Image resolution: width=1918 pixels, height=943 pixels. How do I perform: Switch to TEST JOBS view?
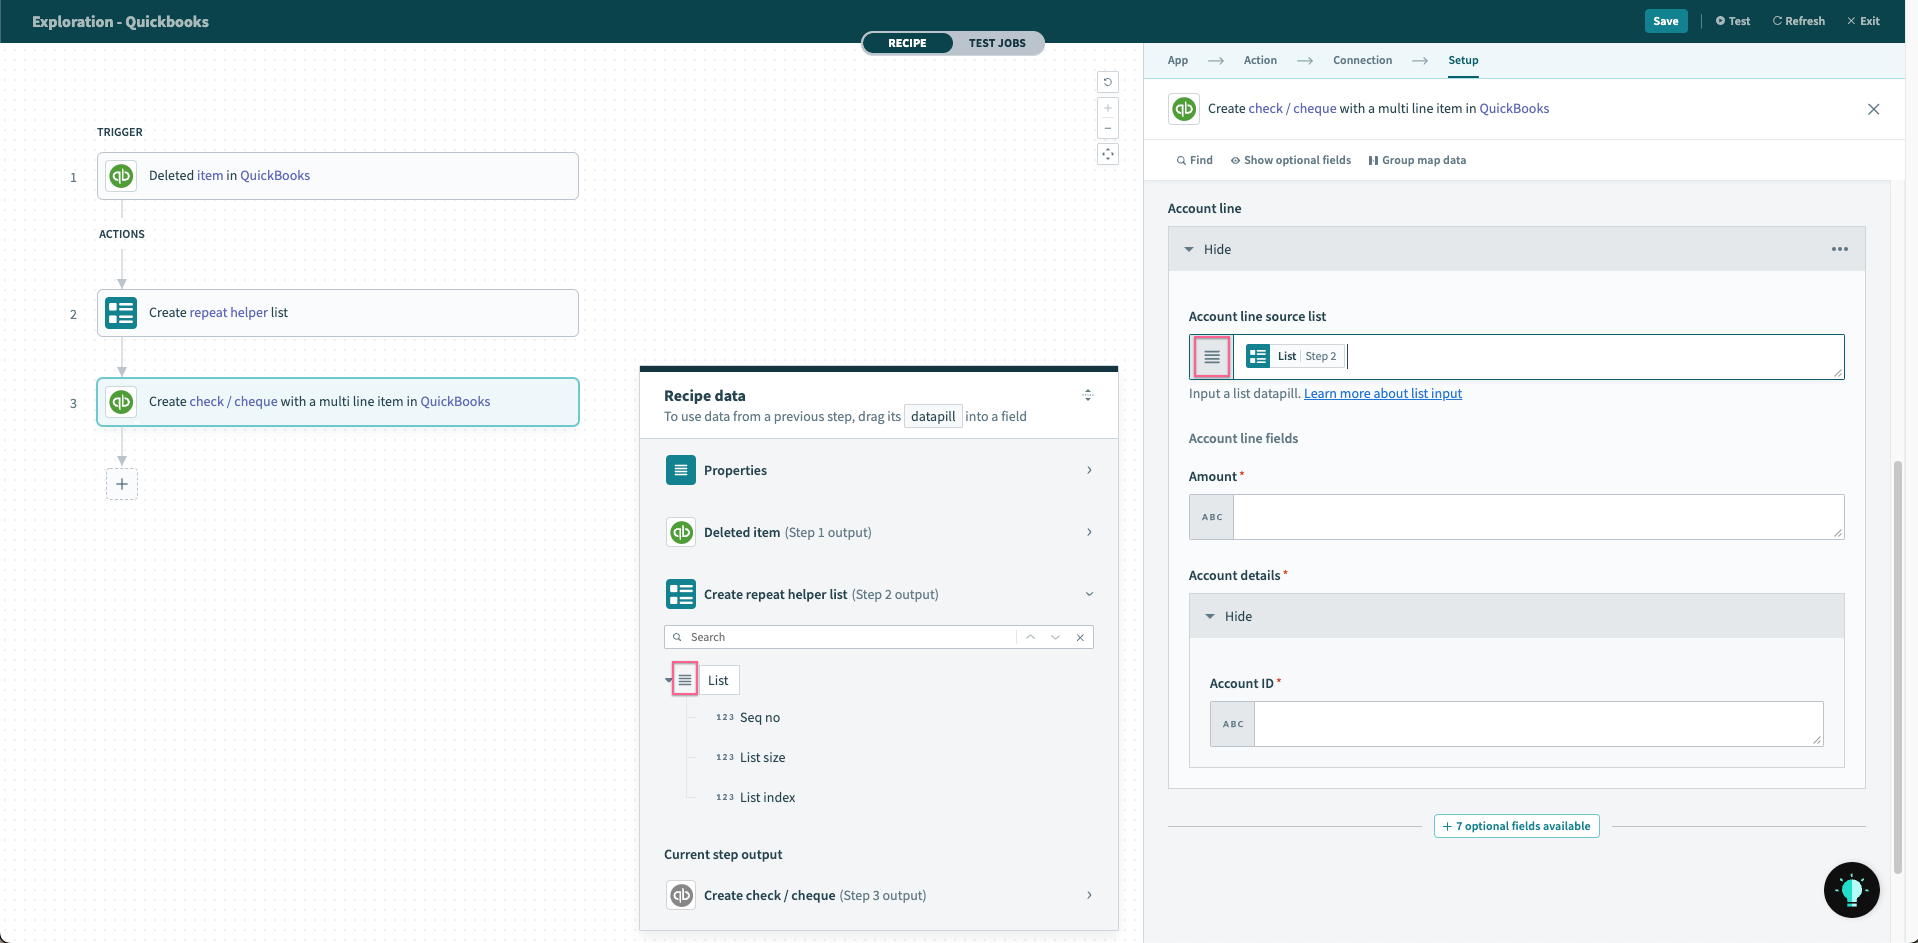pos(996,43)
